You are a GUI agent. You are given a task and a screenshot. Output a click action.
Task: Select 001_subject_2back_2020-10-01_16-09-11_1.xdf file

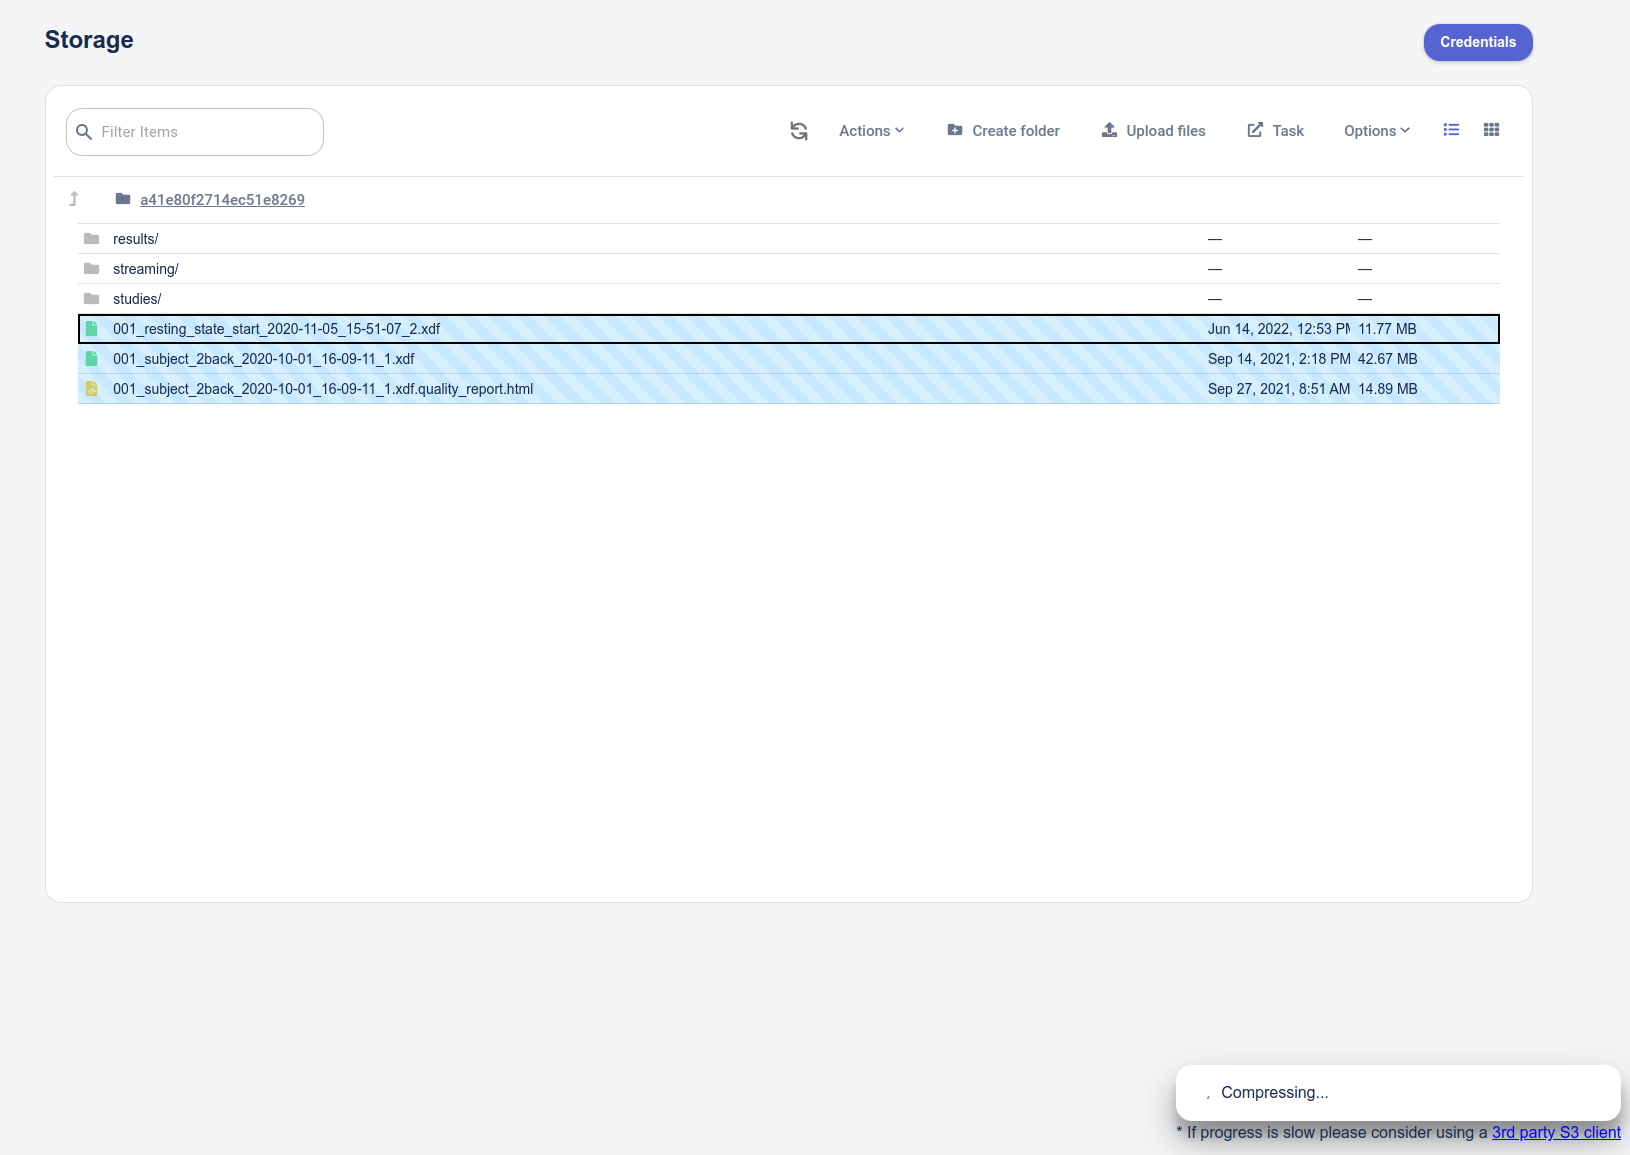789,359
